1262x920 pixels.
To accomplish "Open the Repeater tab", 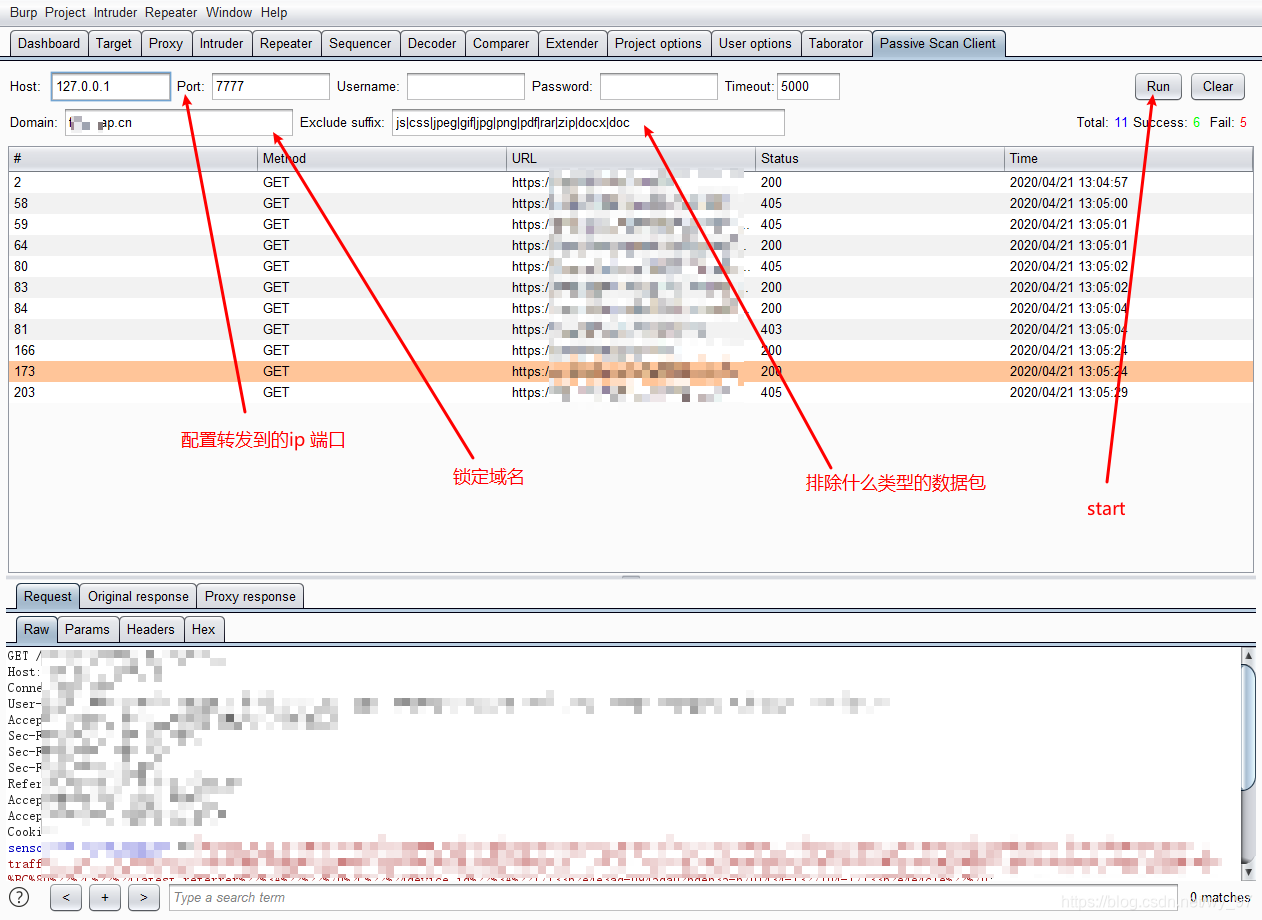I will pos(286,43).
